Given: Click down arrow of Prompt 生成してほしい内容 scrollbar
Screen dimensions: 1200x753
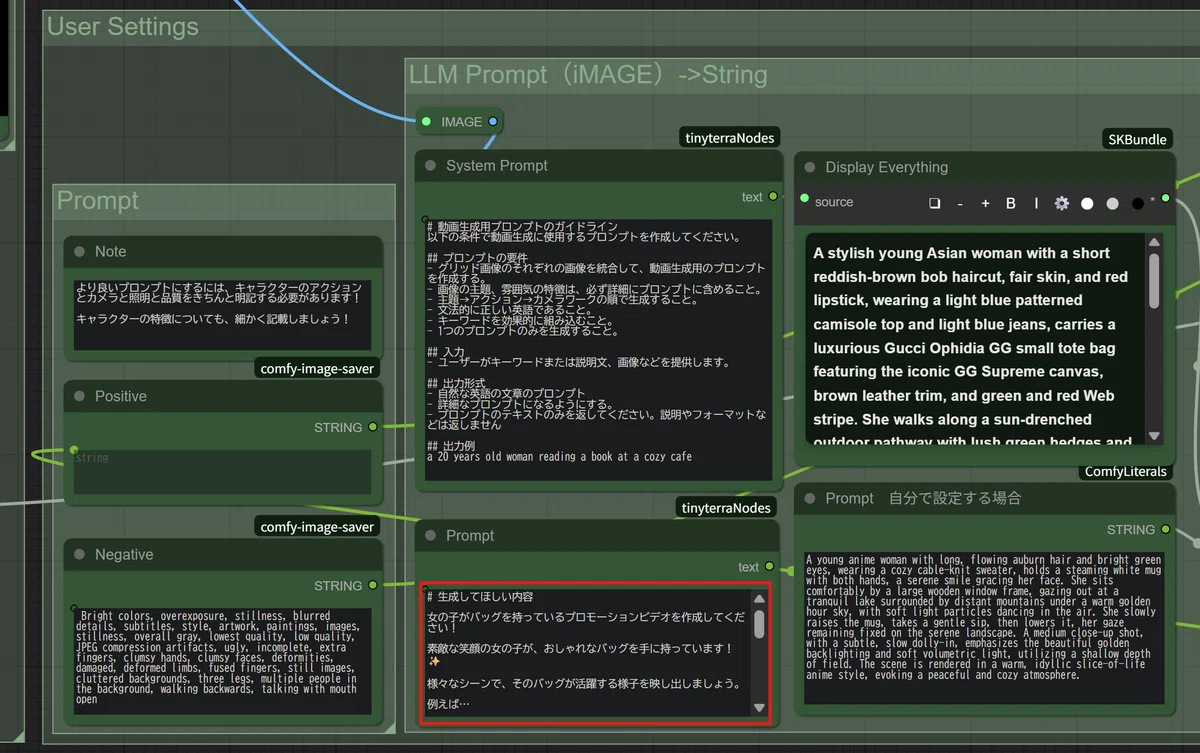Looking at the screenshot, I should [759, 708].
